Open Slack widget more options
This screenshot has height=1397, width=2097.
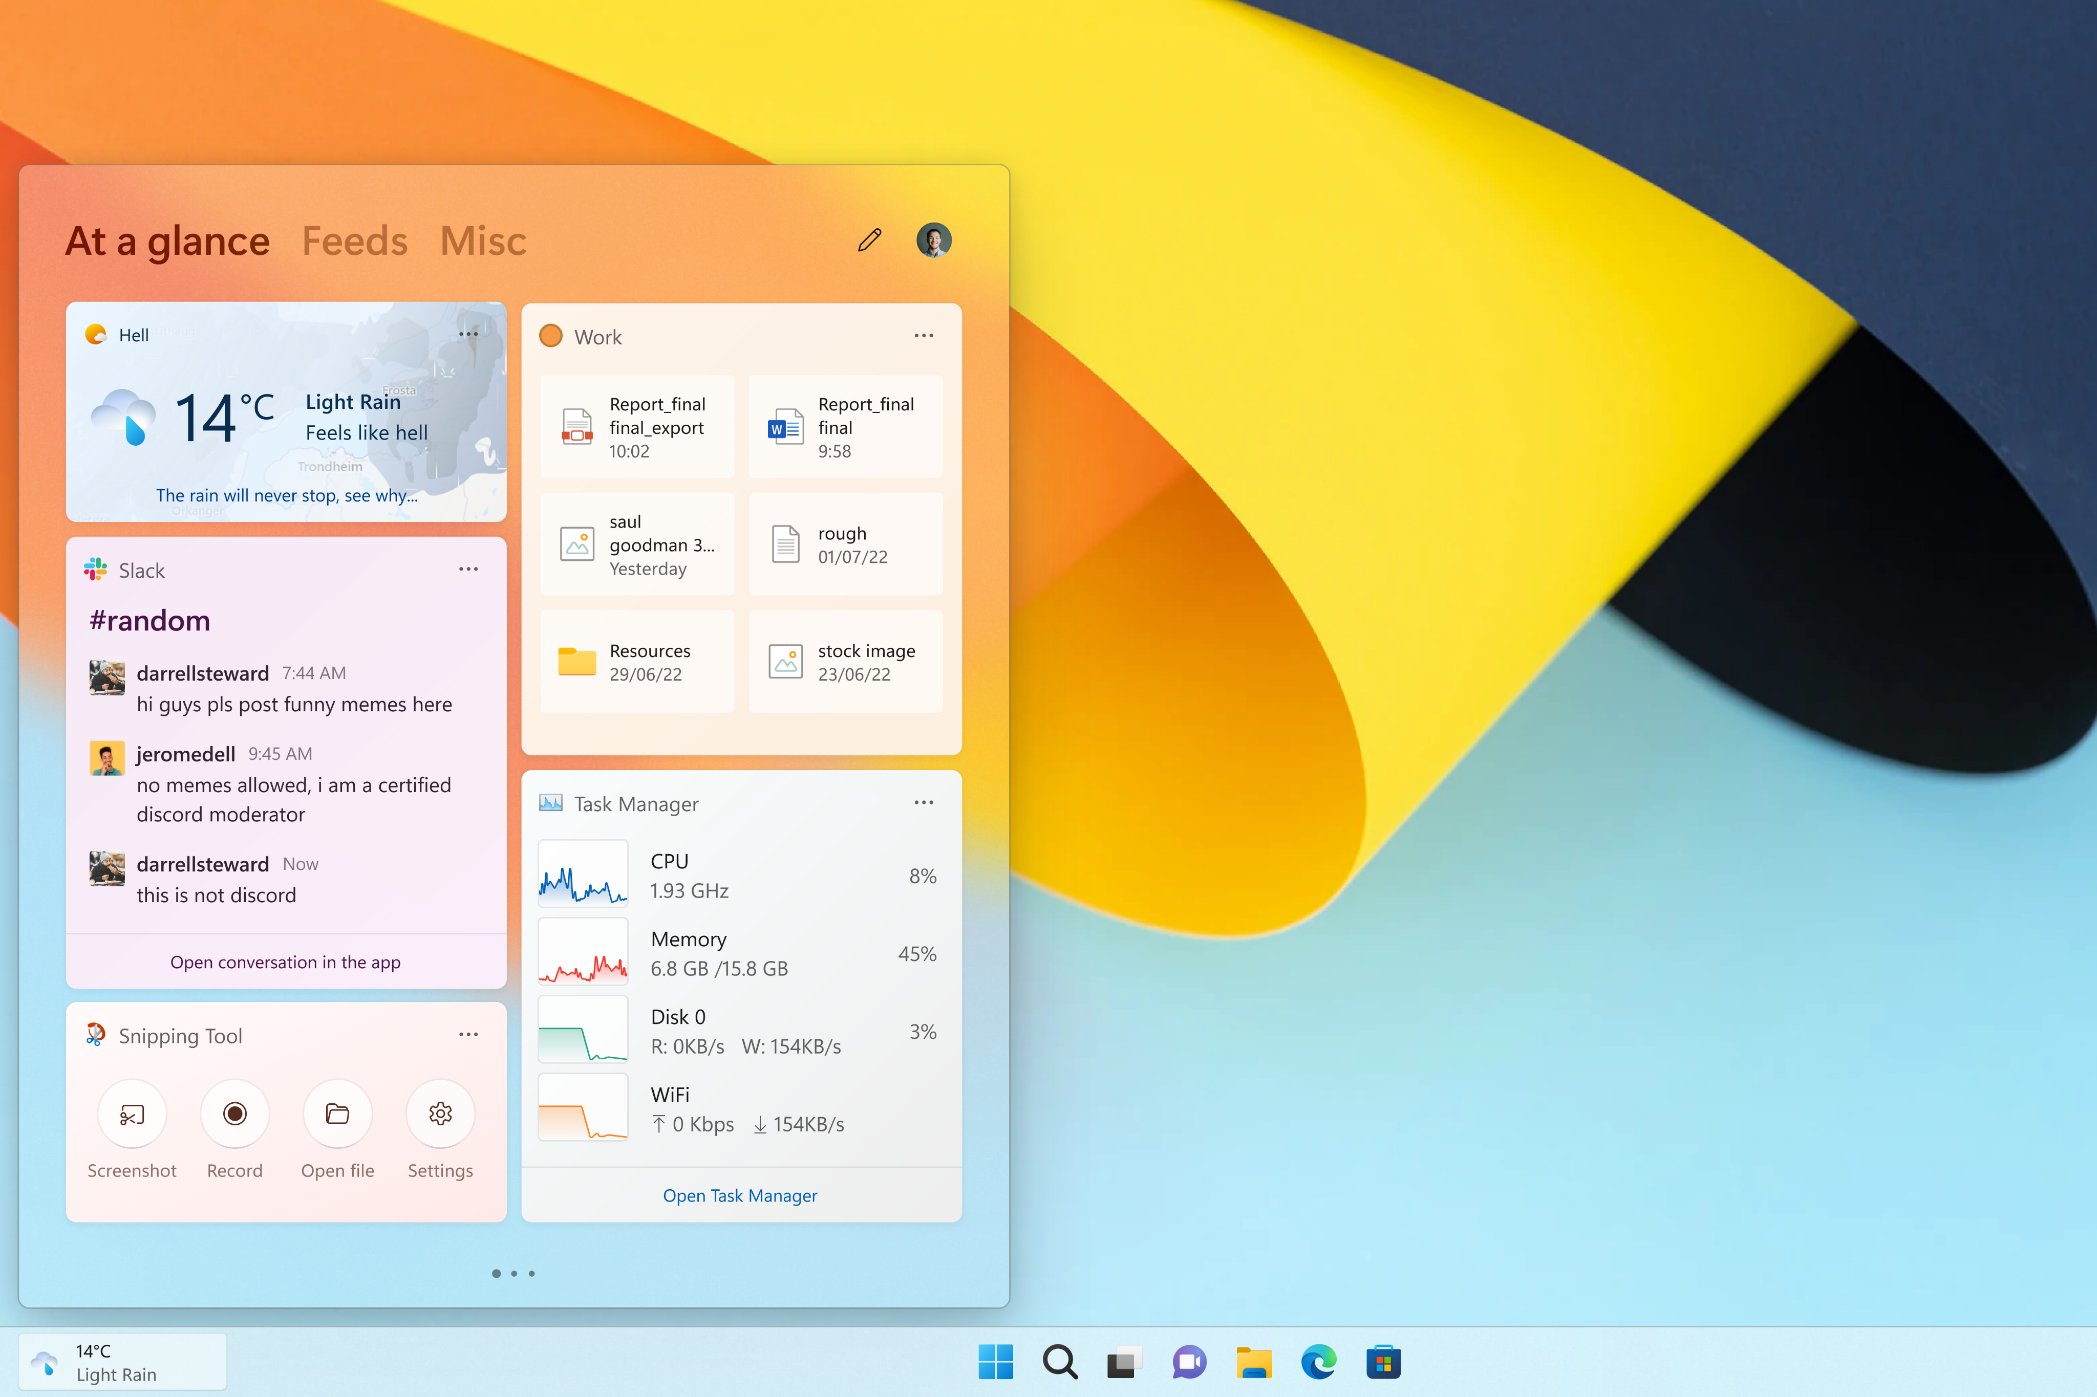[x=468, y=569]
